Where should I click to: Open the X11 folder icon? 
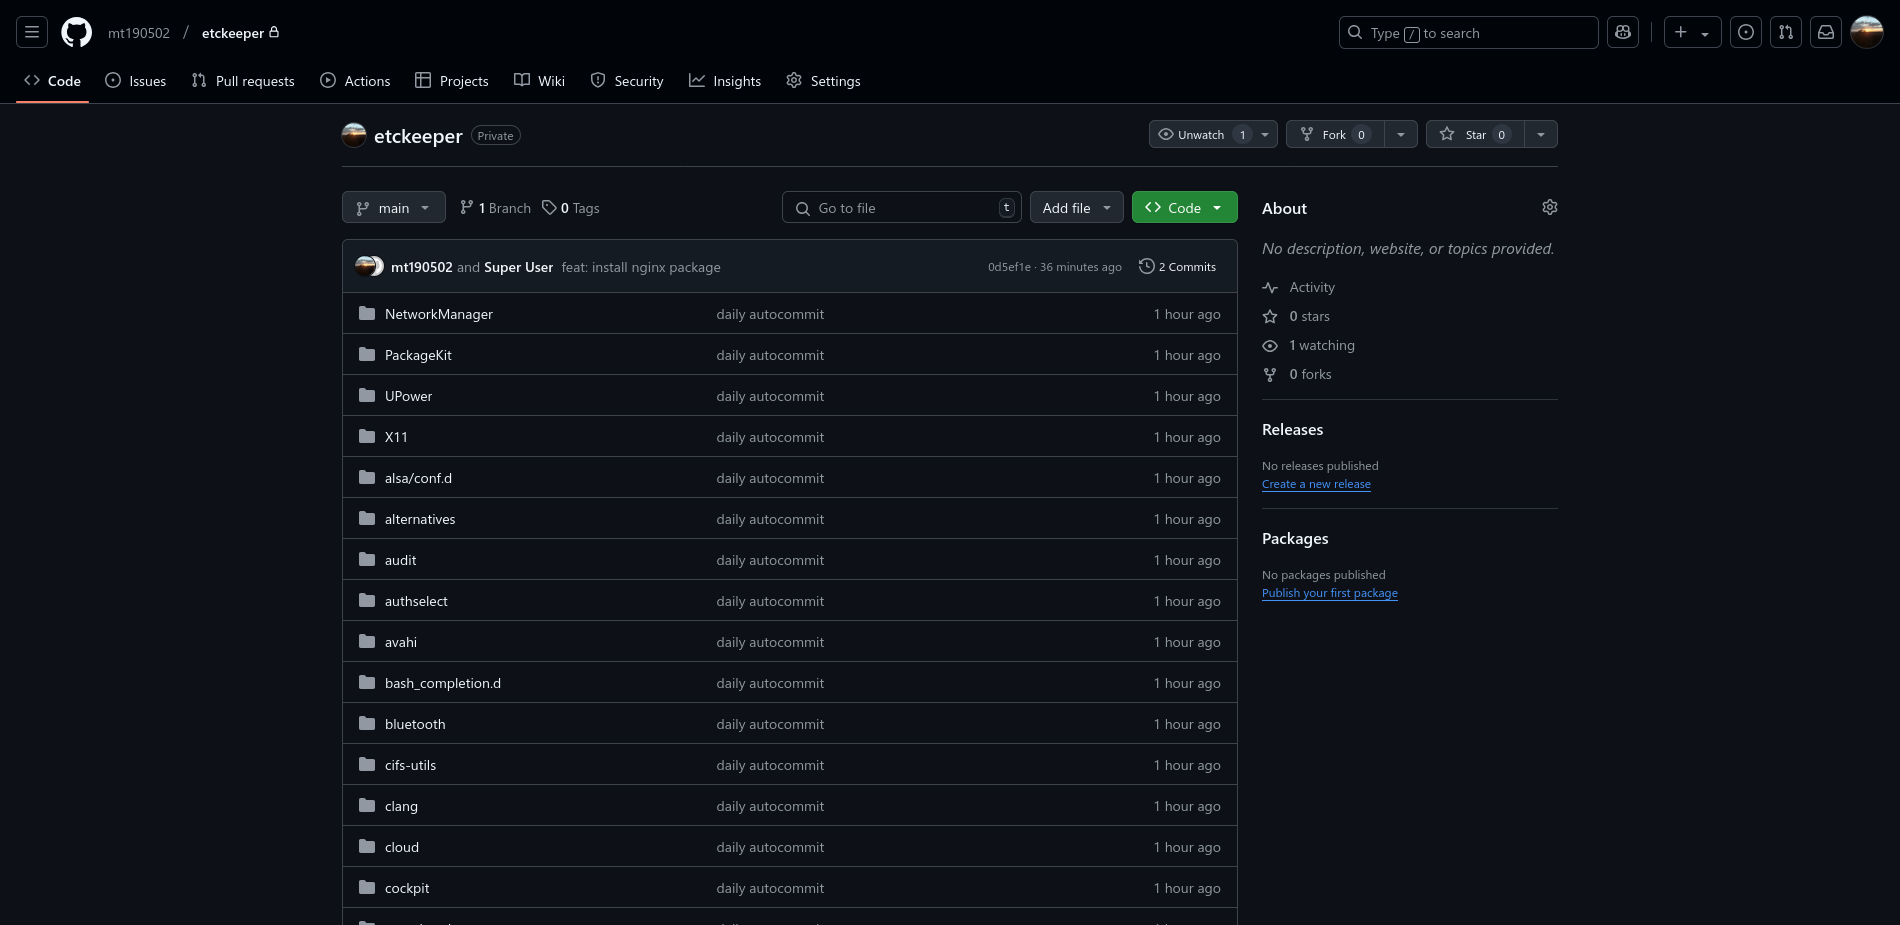coord(367,436)
